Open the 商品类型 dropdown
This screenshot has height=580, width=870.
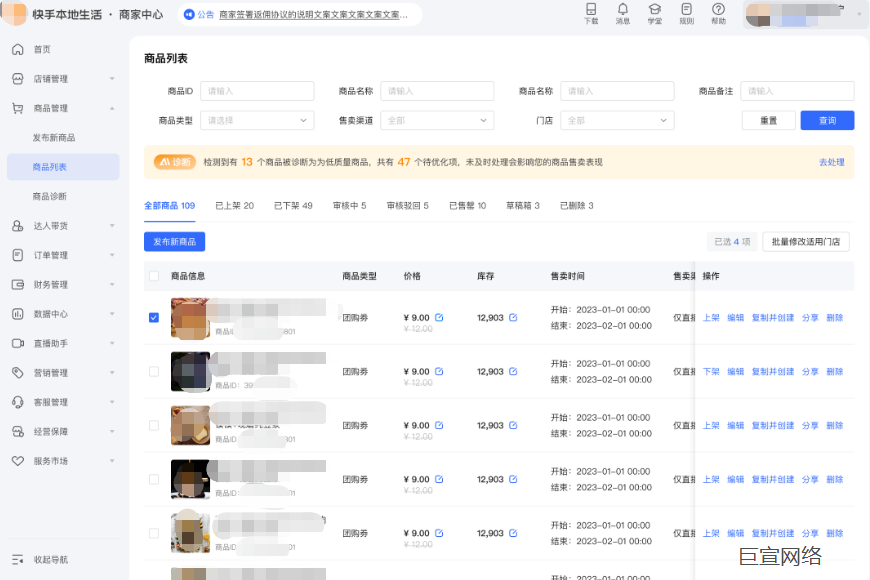257,120
